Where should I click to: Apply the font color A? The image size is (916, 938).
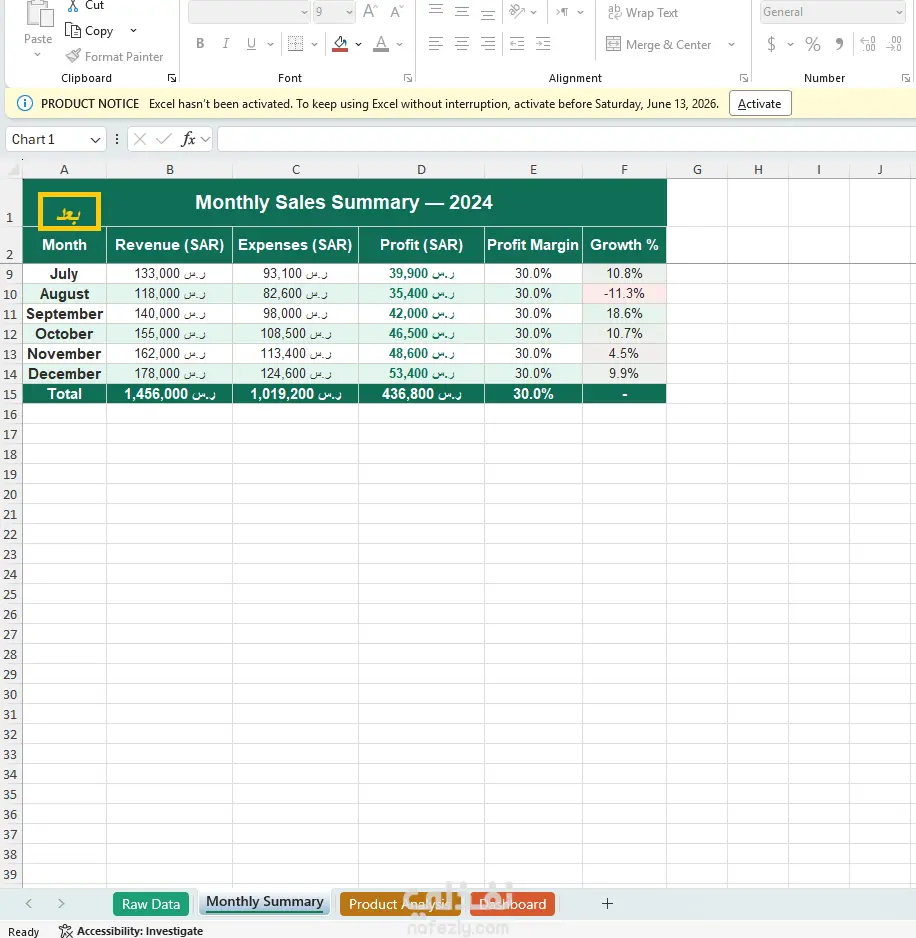(x=381, y=44)
